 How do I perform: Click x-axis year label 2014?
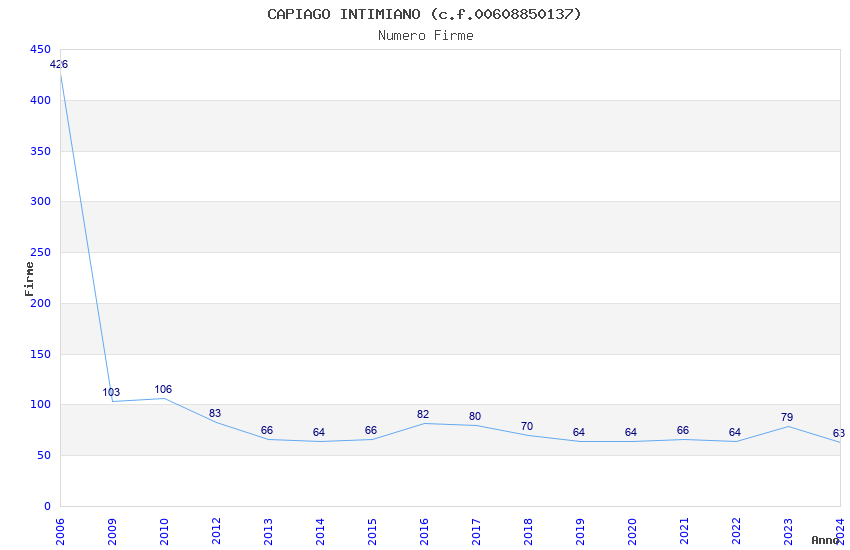[x=320, y=532]
